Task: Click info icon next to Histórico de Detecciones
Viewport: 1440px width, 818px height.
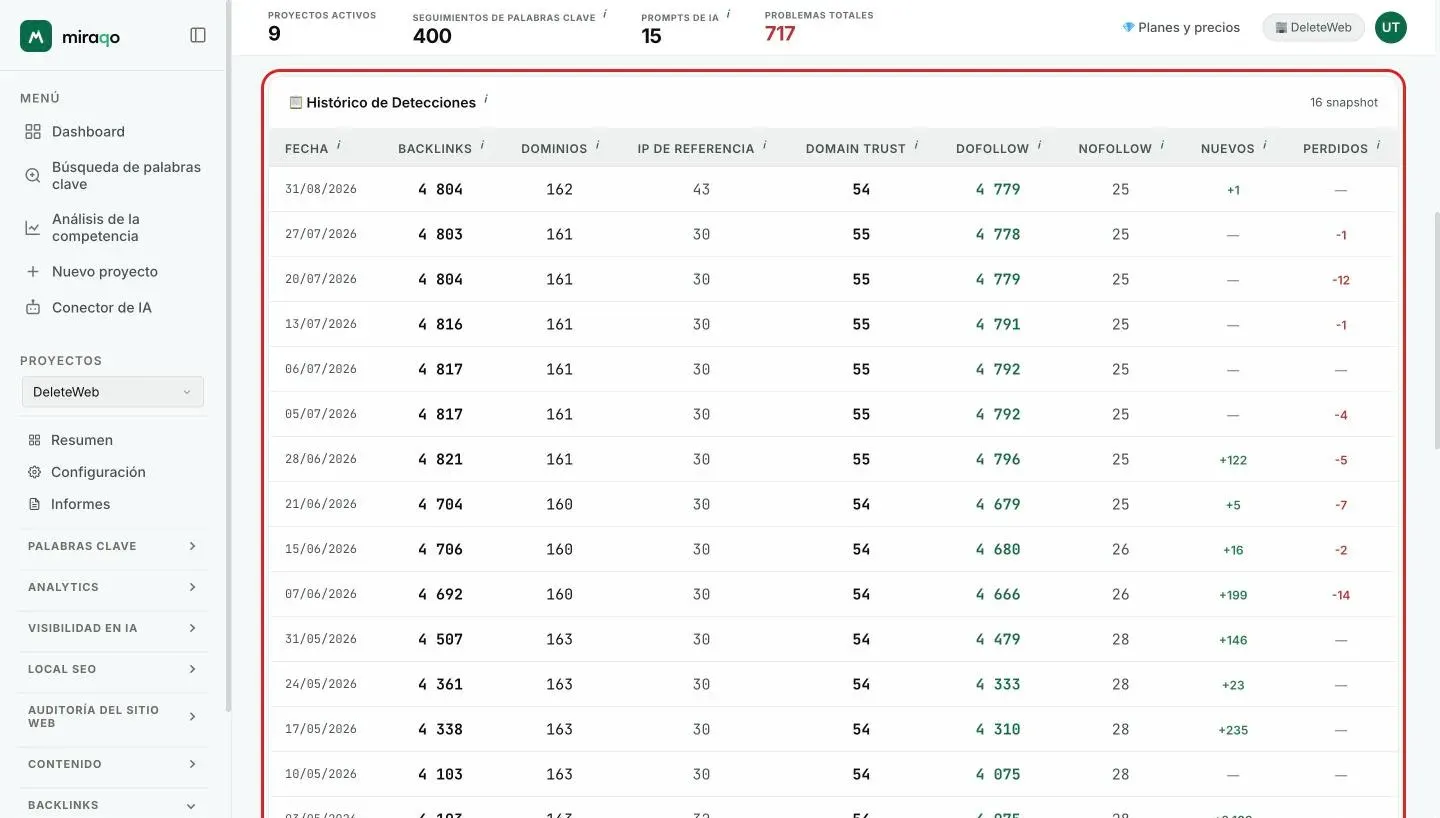Action: tap(486, 99)
